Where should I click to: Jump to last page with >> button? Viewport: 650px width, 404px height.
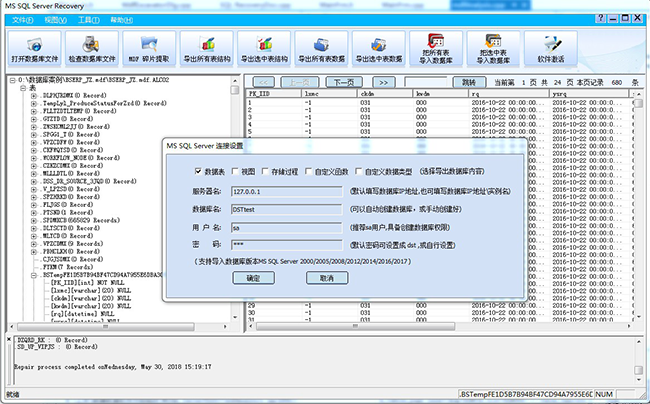click(x=383, y=82)
